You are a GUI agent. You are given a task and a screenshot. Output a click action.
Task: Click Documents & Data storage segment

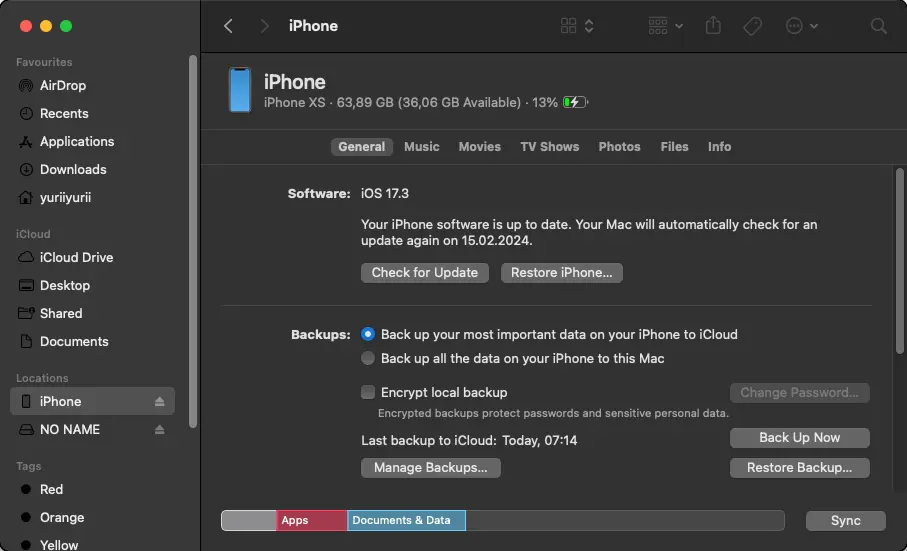point(406,520)
